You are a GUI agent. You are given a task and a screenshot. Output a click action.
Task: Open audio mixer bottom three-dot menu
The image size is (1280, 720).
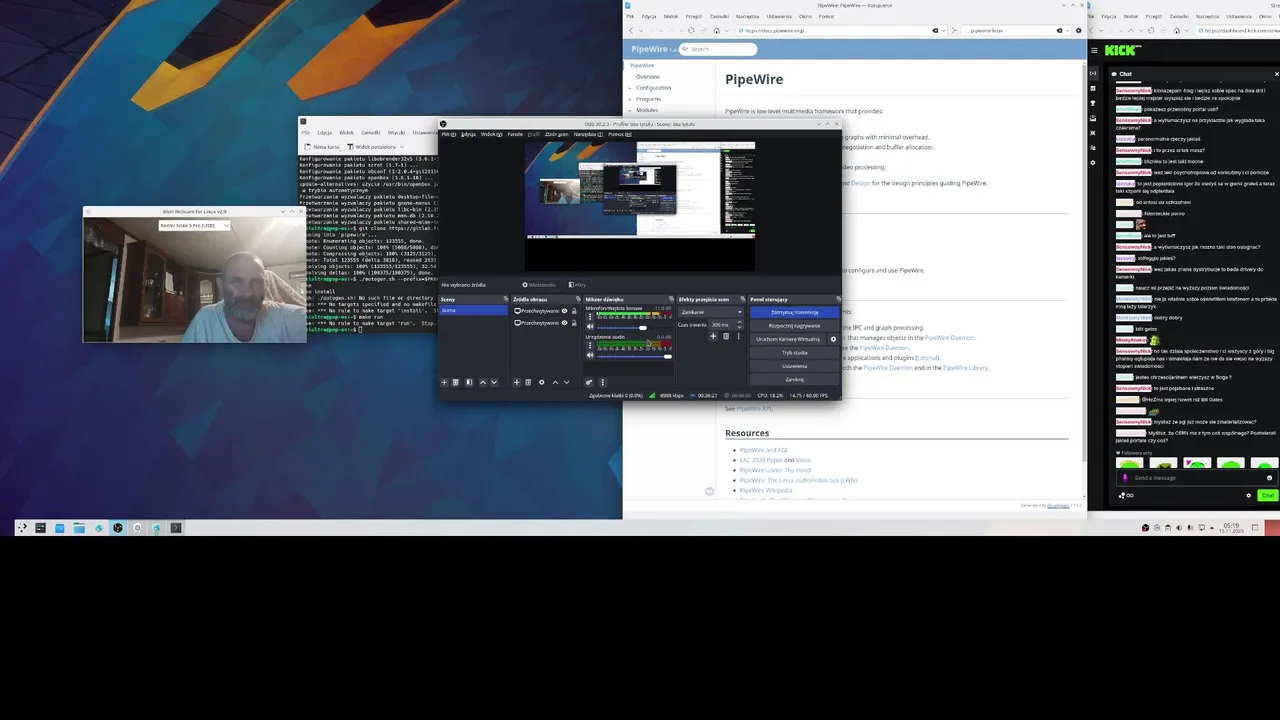coord(602,382)
